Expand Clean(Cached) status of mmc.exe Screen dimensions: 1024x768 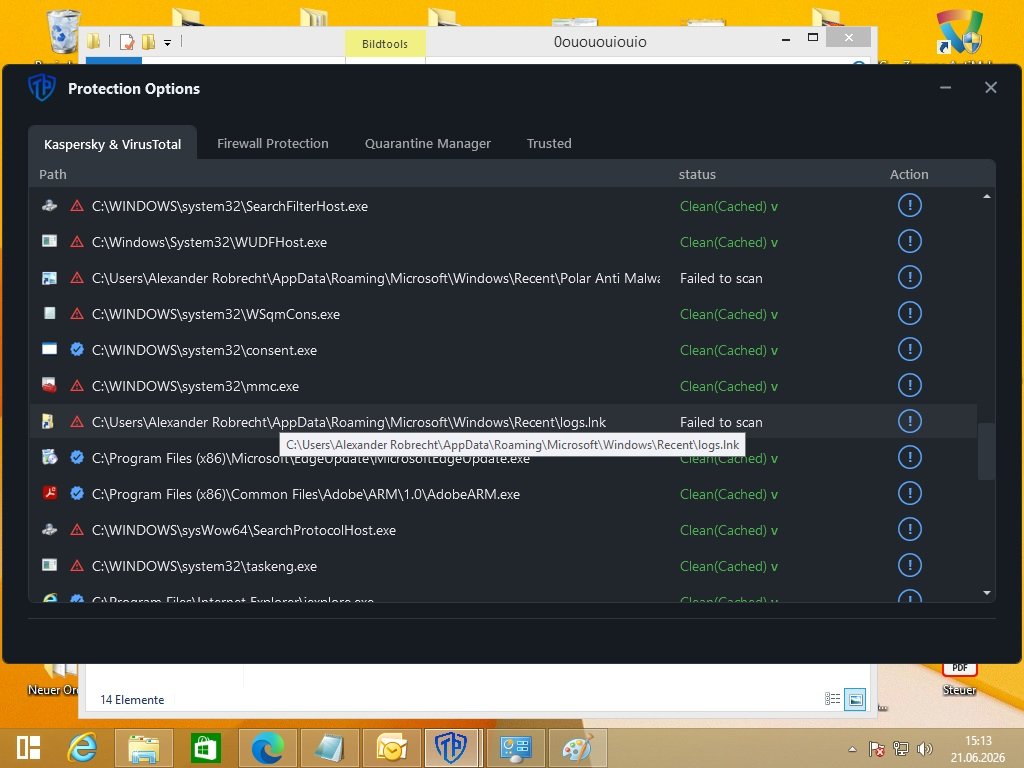[728, 385]
